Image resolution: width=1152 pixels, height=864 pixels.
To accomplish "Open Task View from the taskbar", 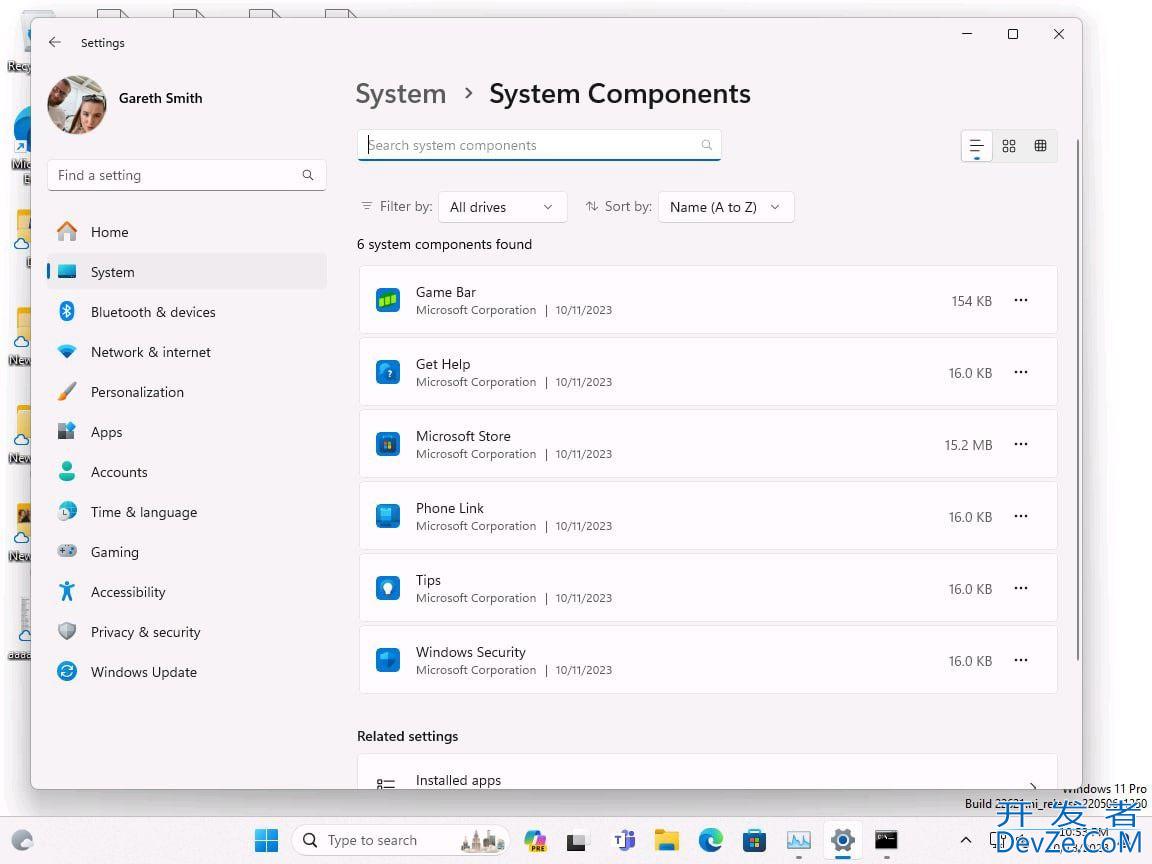I will point(577,840).
